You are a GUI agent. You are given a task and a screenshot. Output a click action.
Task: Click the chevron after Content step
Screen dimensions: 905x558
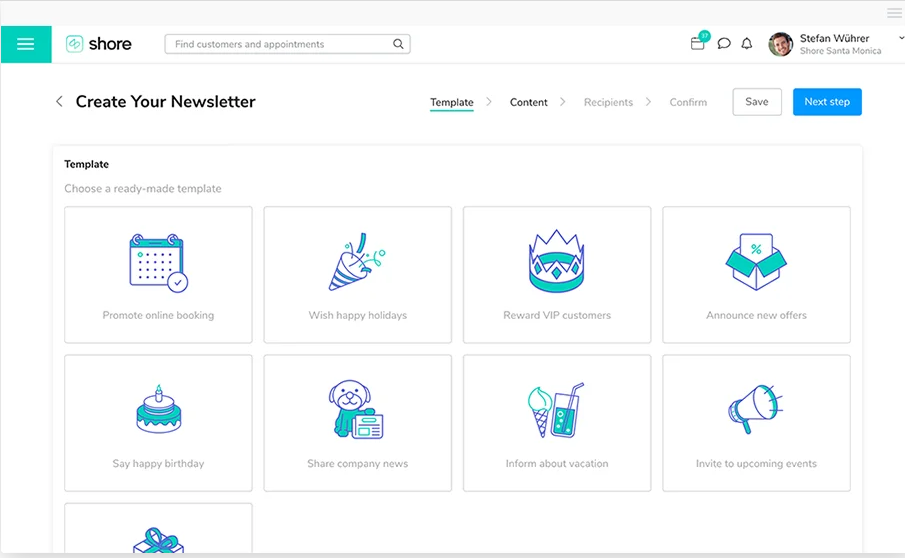[x=563, y=102]
